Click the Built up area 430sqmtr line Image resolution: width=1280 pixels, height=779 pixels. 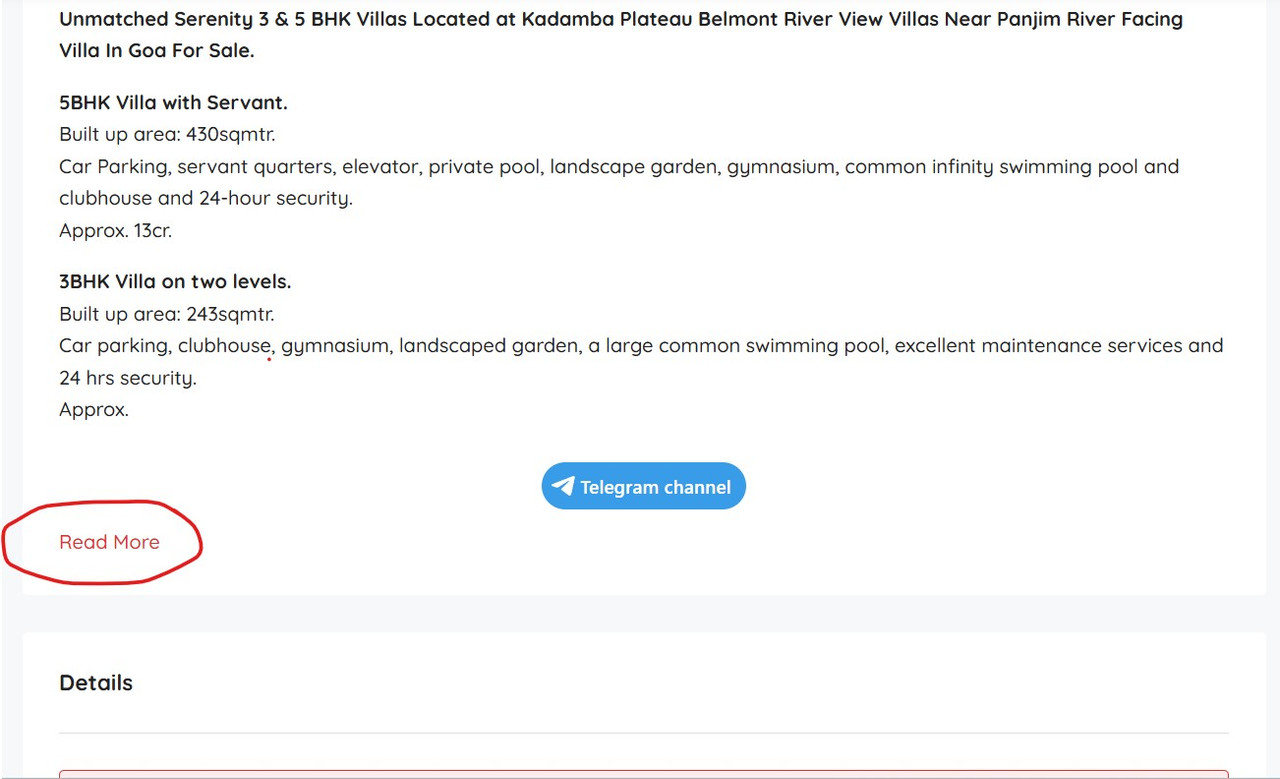click(167, 134)
